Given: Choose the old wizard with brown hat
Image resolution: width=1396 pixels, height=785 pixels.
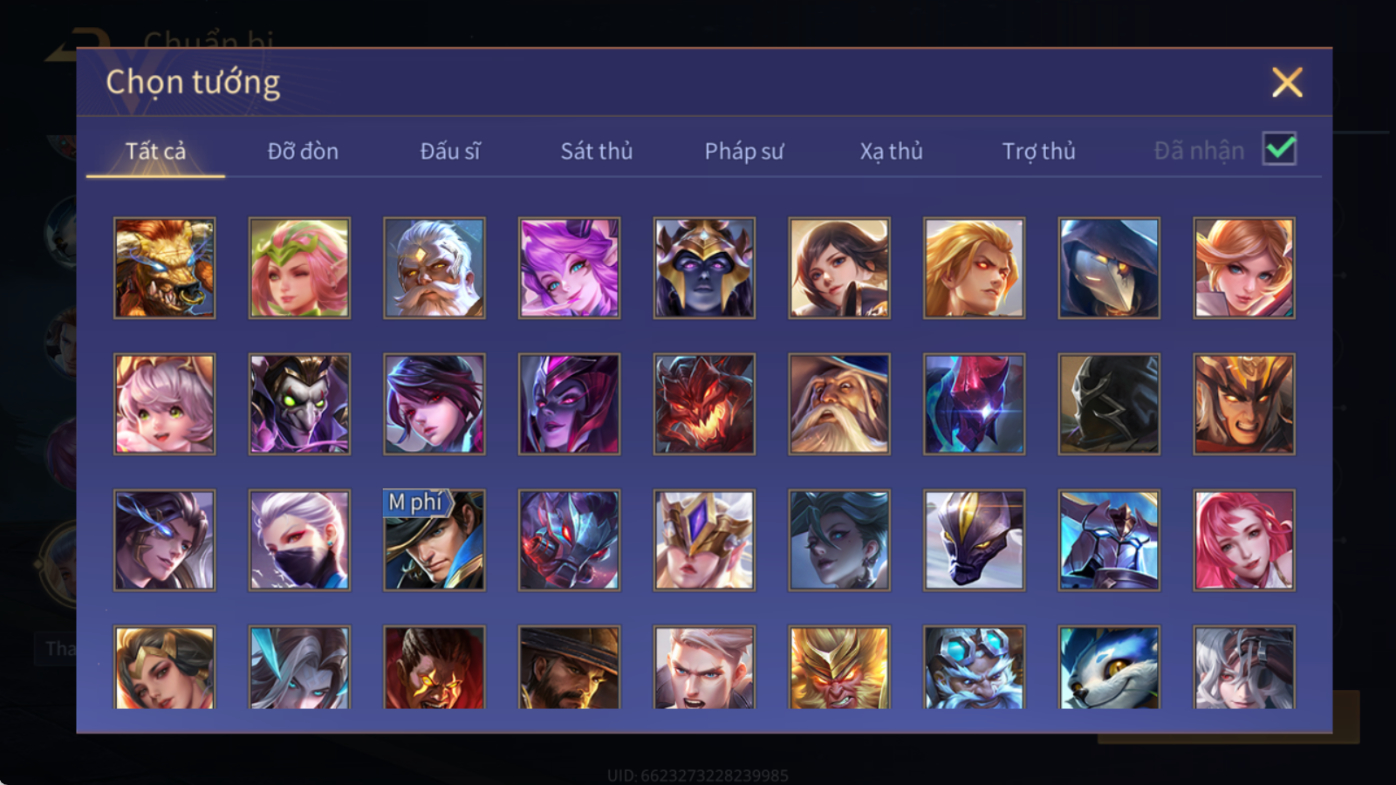Looking at the screenshot, I should pyautogui.click(x=839, y=404).
